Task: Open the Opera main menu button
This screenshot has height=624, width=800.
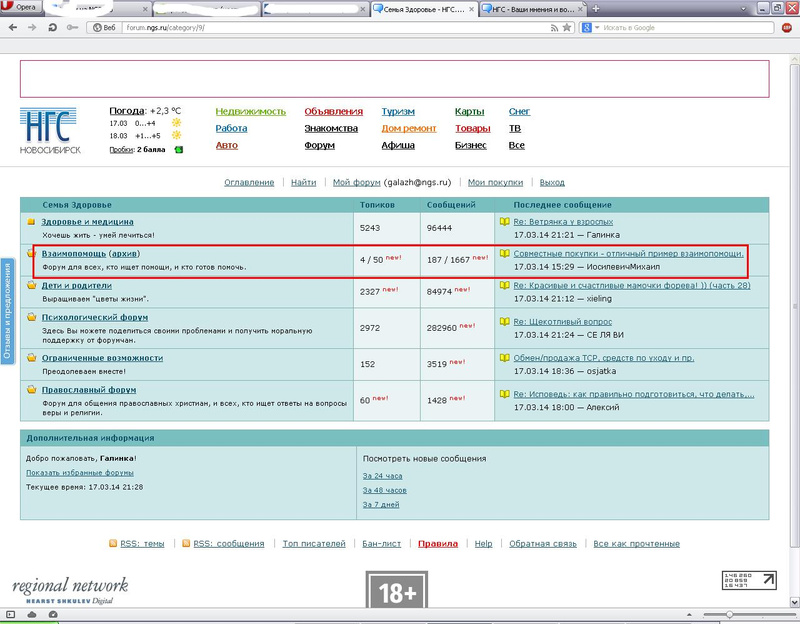Action: [x=20, y=8]
